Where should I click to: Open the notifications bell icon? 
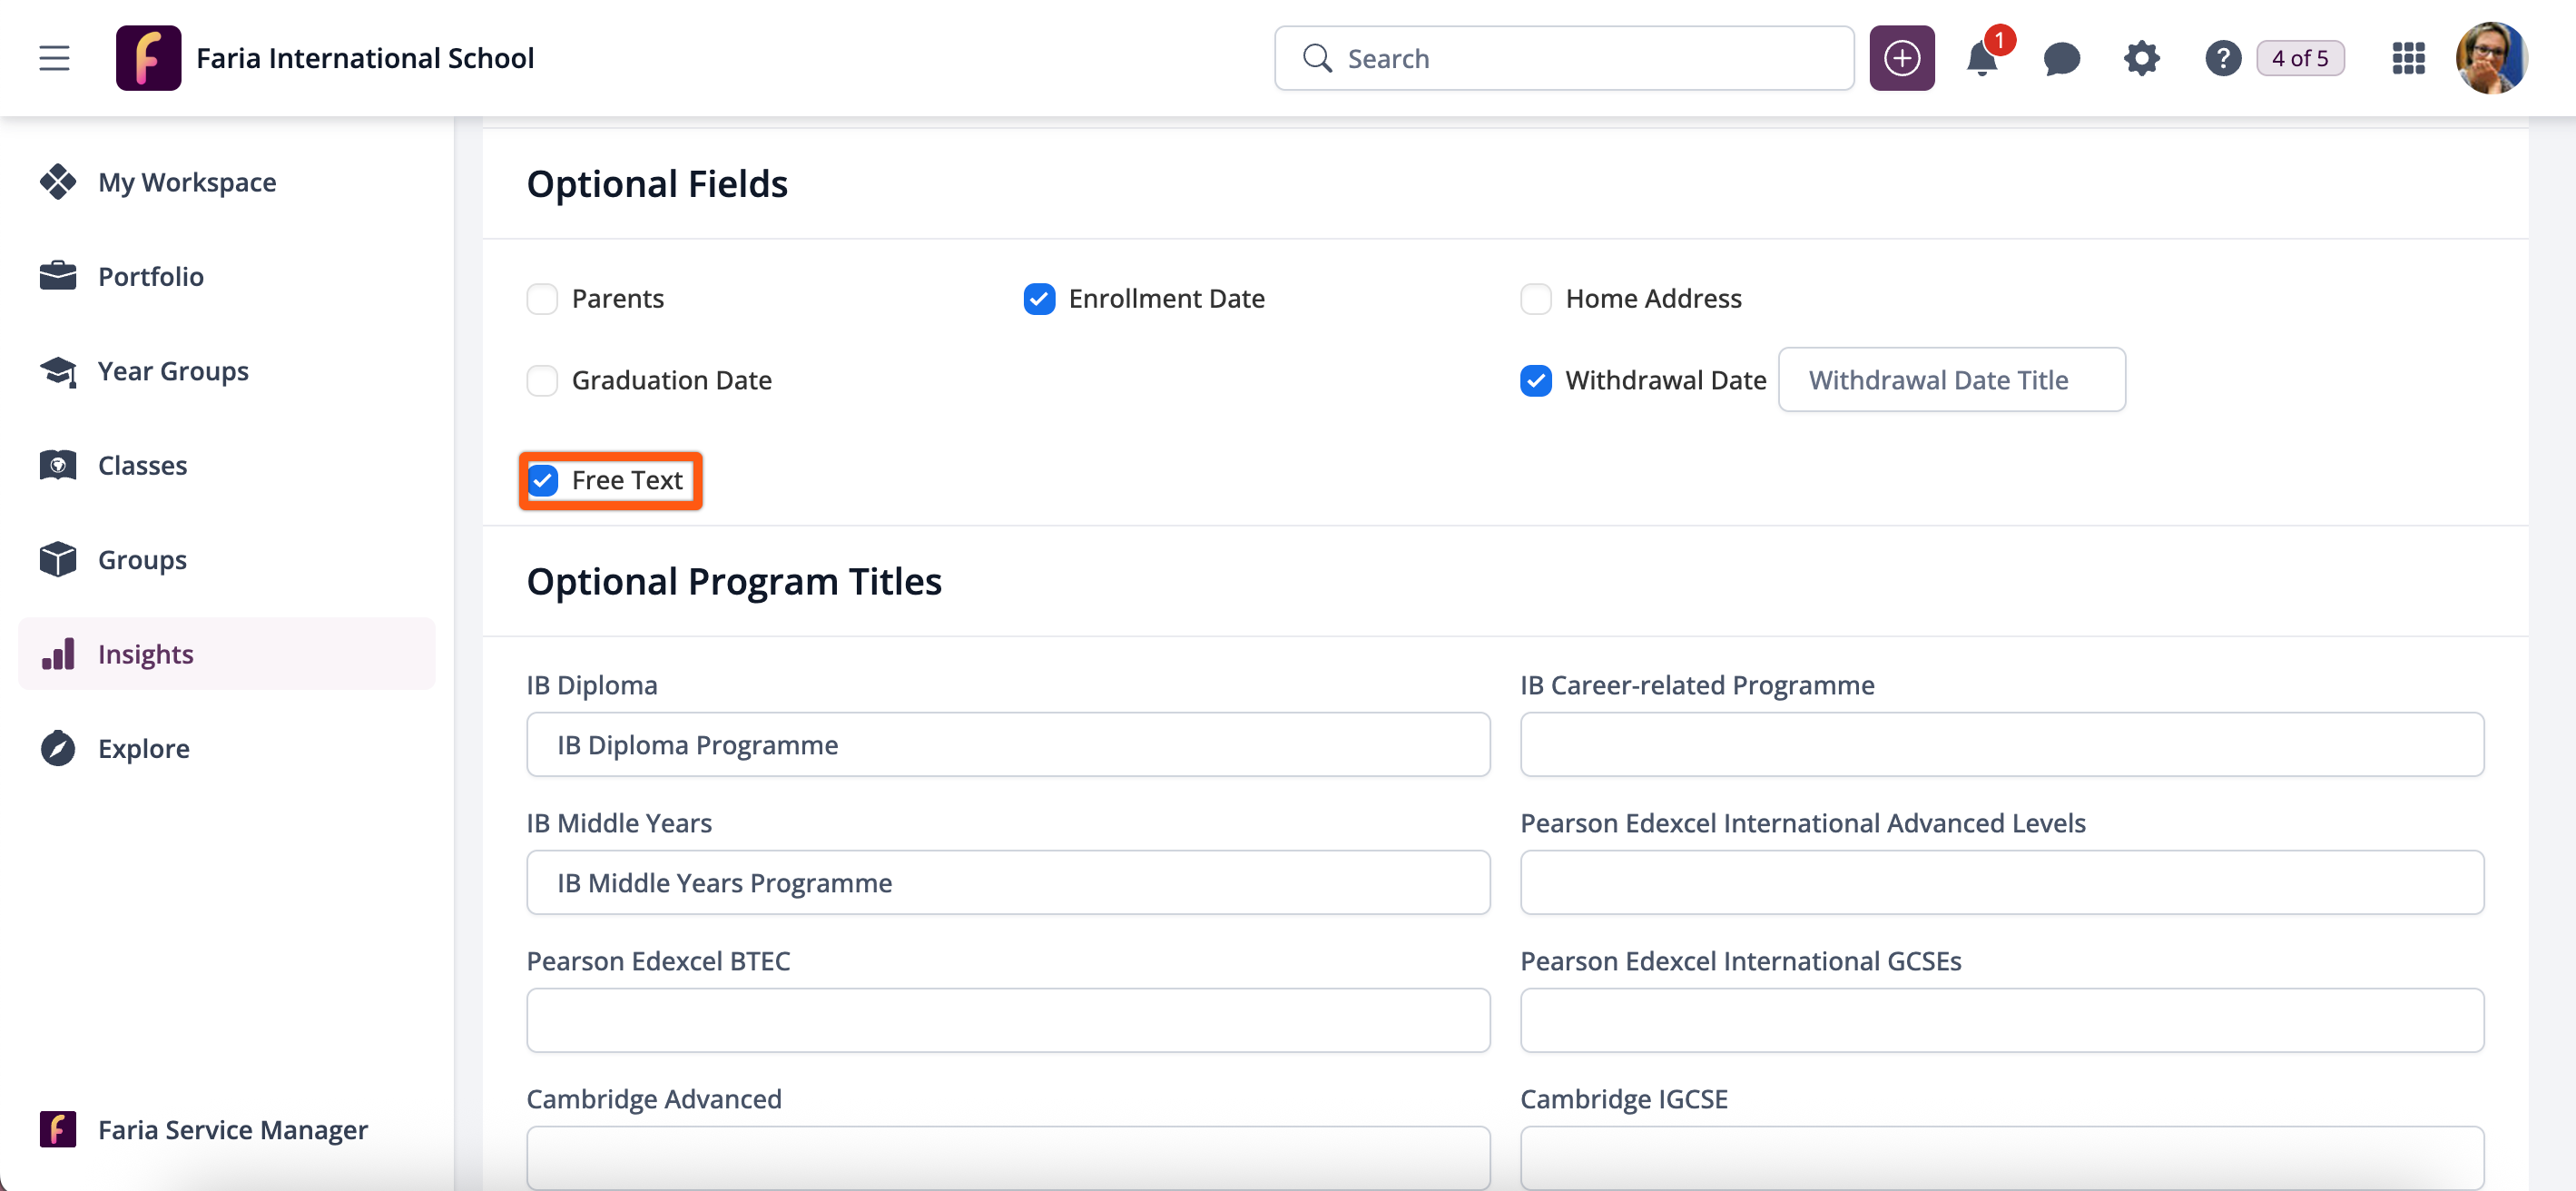[x=1981, y=58]
